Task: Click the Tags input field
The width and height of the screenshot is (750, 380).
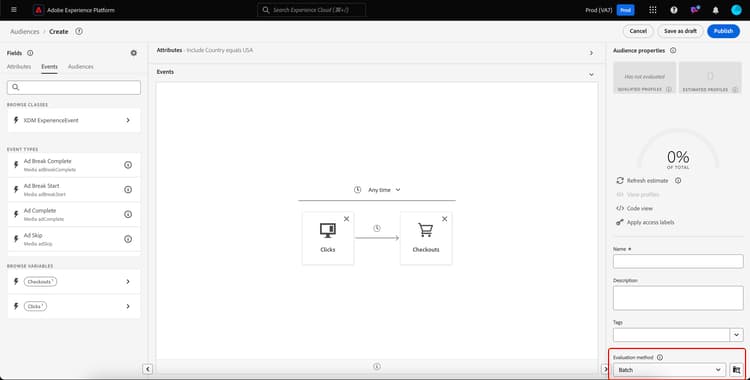Action: point(672,335)
